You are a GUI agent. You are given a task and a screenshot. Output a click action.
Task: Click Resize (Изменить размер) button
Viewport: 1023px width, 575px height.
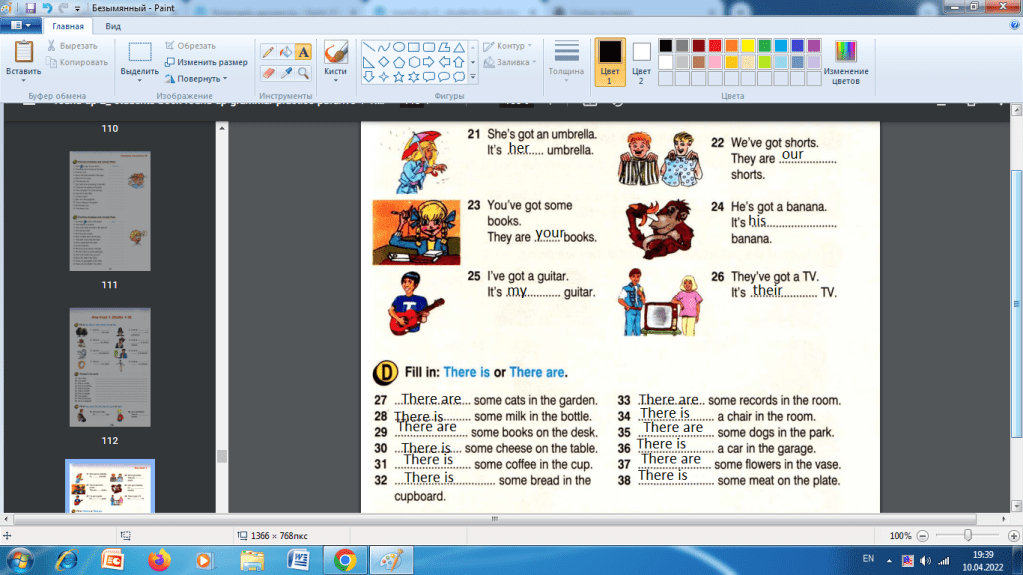205,62
